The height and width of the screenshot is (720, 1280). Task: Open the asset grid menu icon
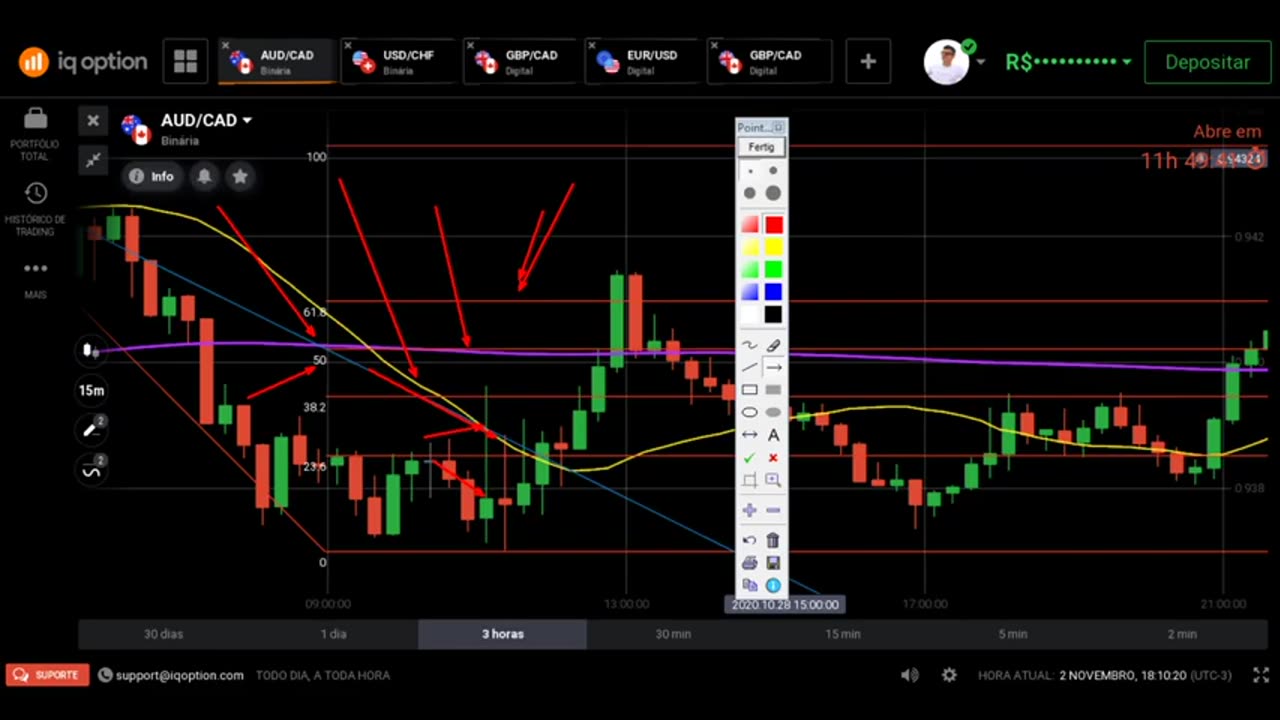click(x=185, y=61)
